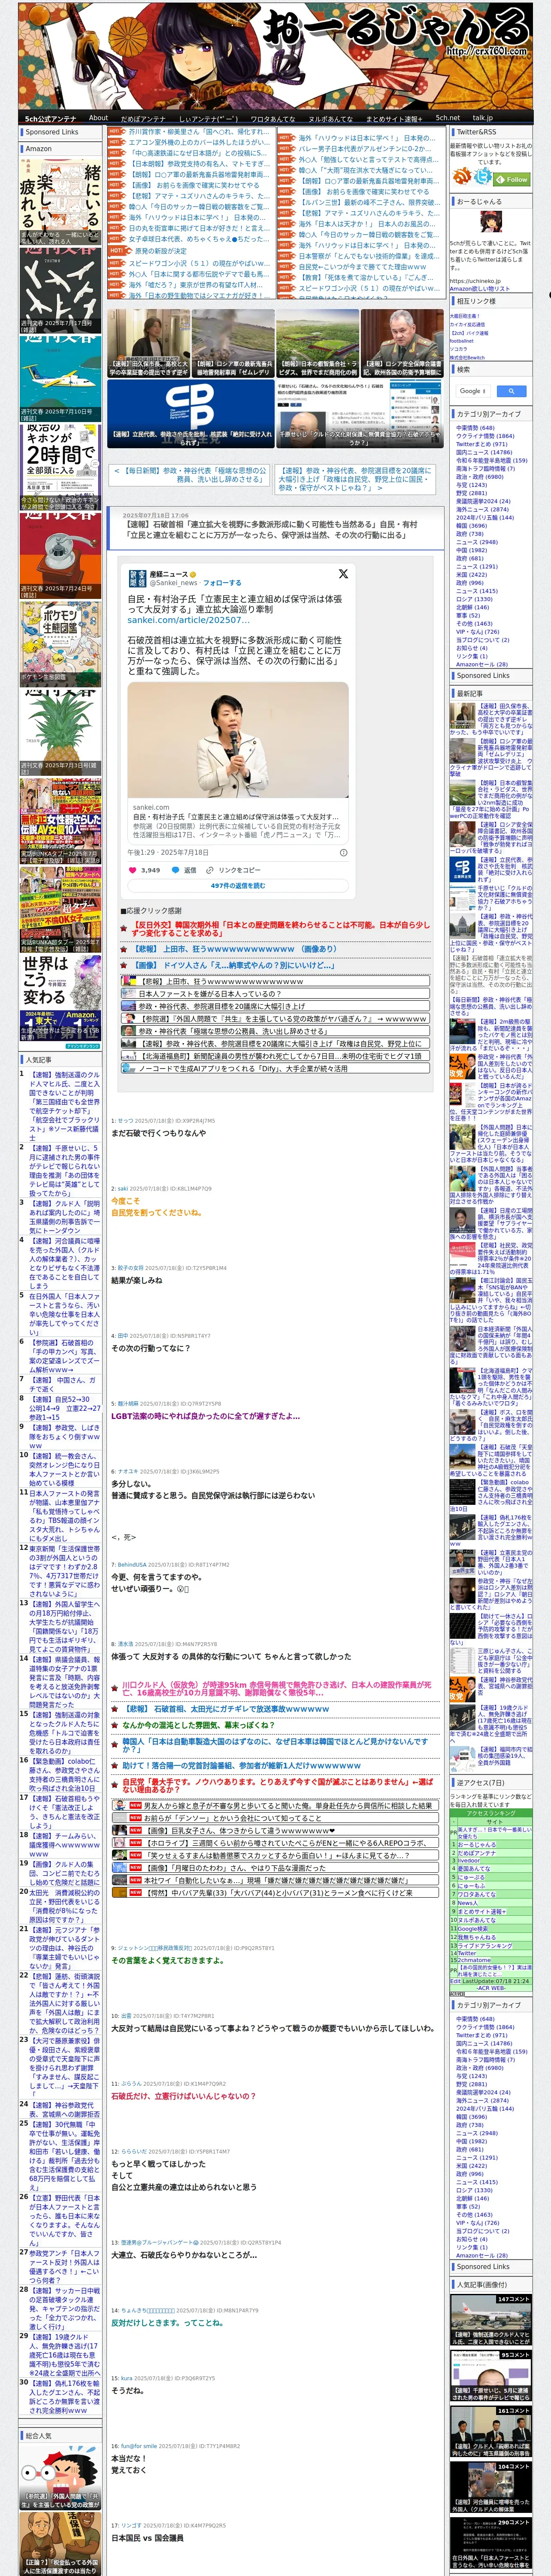Screen dimensions: 551x2576
Task: Open まとめサイト速報+ navigation link
Action: coord(394,118)
